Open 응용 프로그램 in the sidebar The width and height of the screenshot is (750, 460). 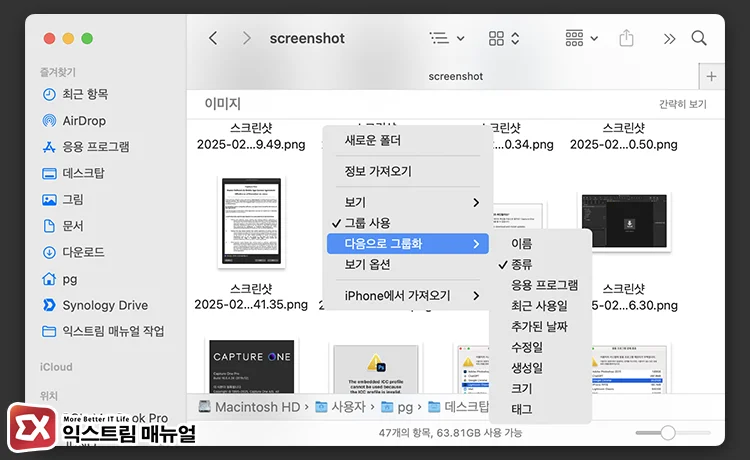coord(86,147)
